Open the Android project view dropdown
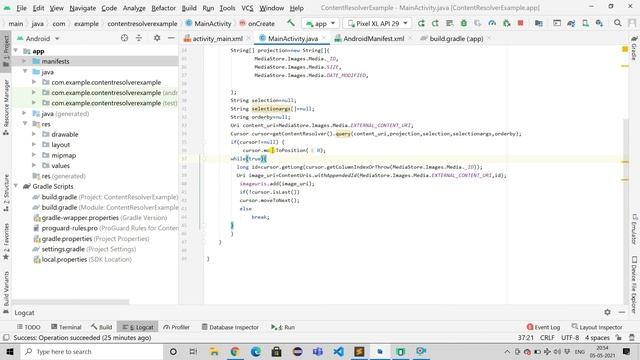This screenshot has height=360, width=640. click(38, 38)
